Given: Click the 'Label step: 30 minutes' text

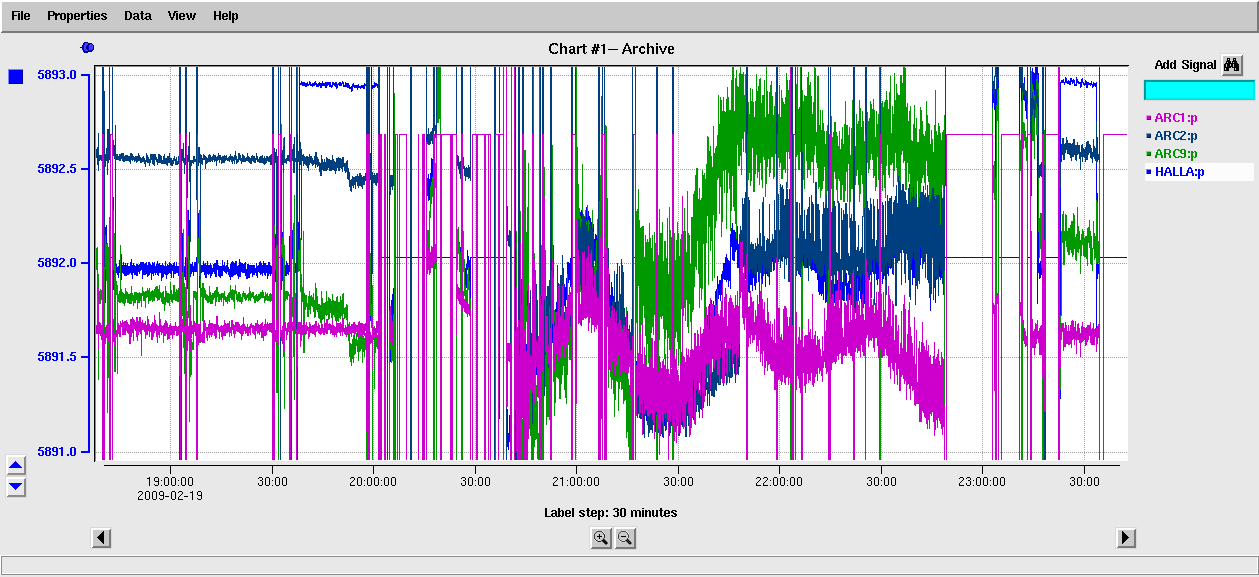Looking at the screenshot, I should point(610,513).
